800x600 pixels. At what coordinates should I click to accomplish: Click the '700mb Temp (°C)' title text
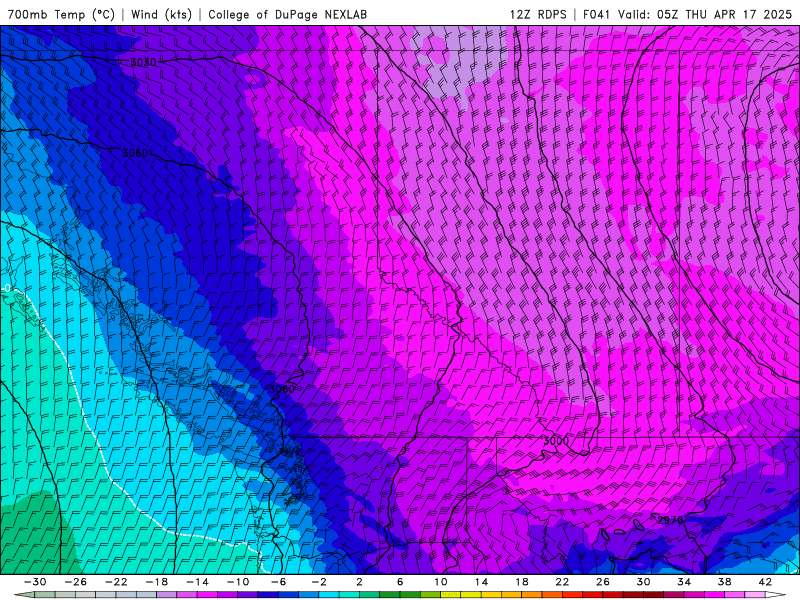tap(62, 14)
